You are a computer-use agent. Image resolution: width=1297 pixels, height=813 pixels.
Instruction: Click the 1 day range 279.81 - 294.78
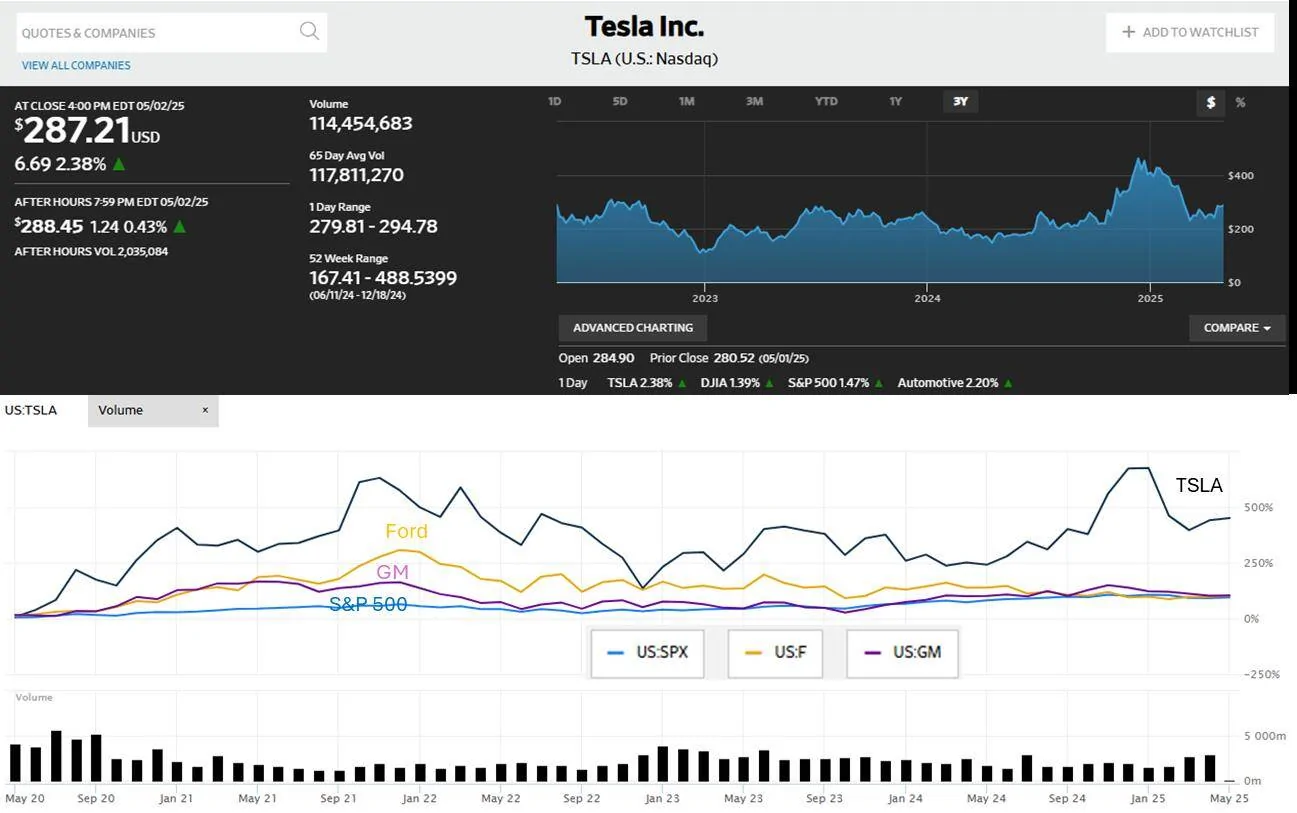pos(373,226)
